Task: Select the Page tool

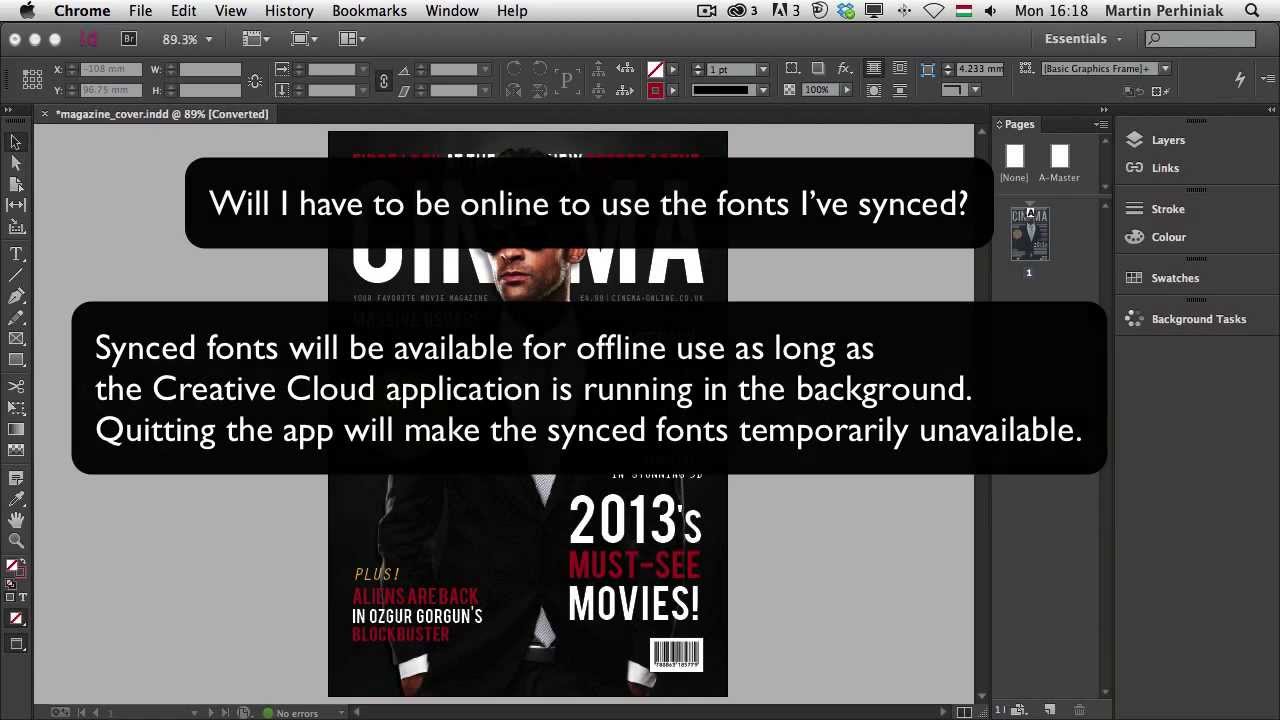Action: [16, 184]
